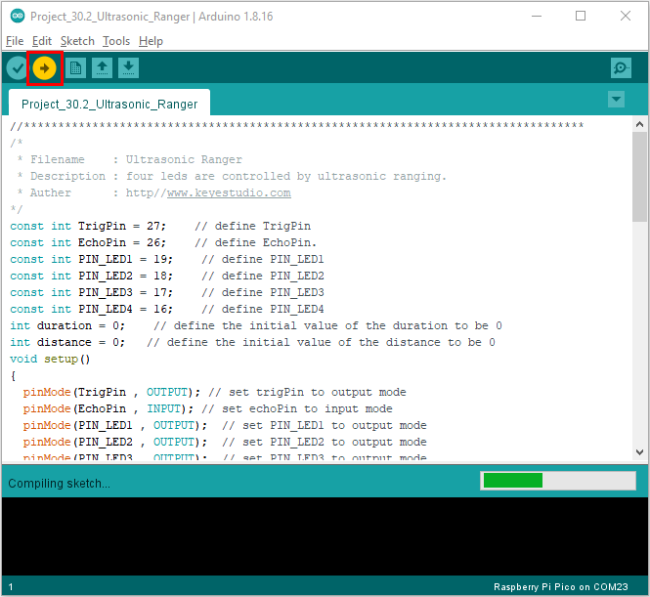This screenshot has width=650, height=597.
Task: Click the vertical scrollbar thumb in the editor
Action: pos(639,177)
